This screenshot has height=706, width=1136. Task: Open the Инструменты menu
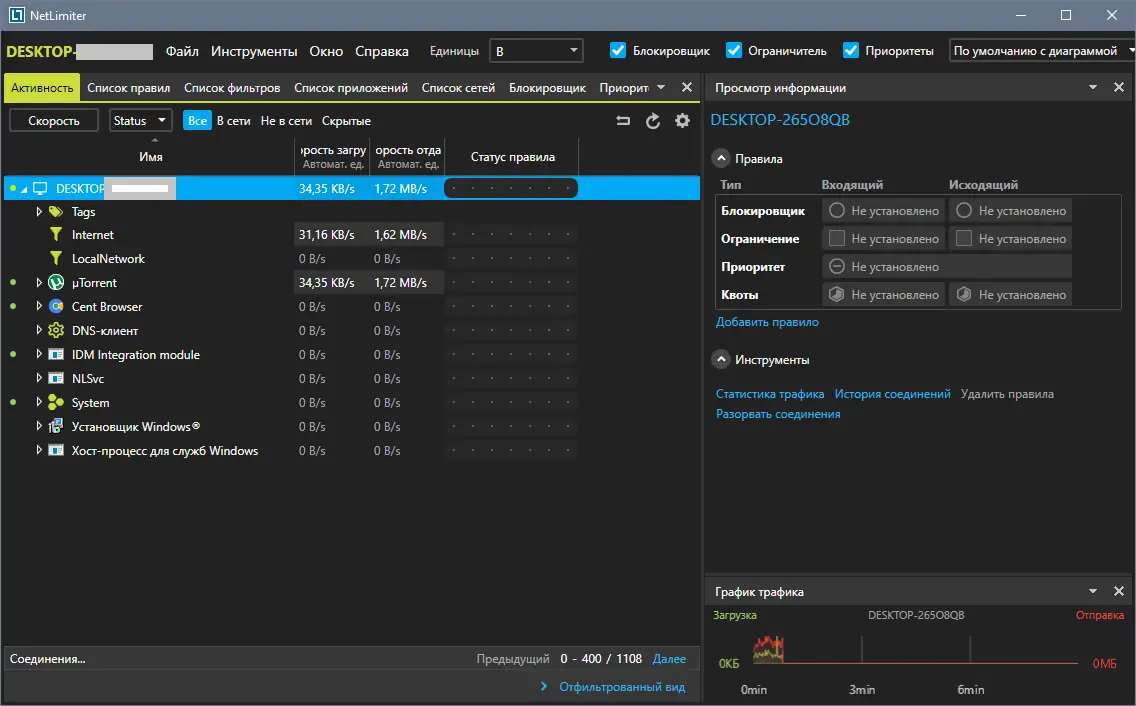[x=254, y=51]
